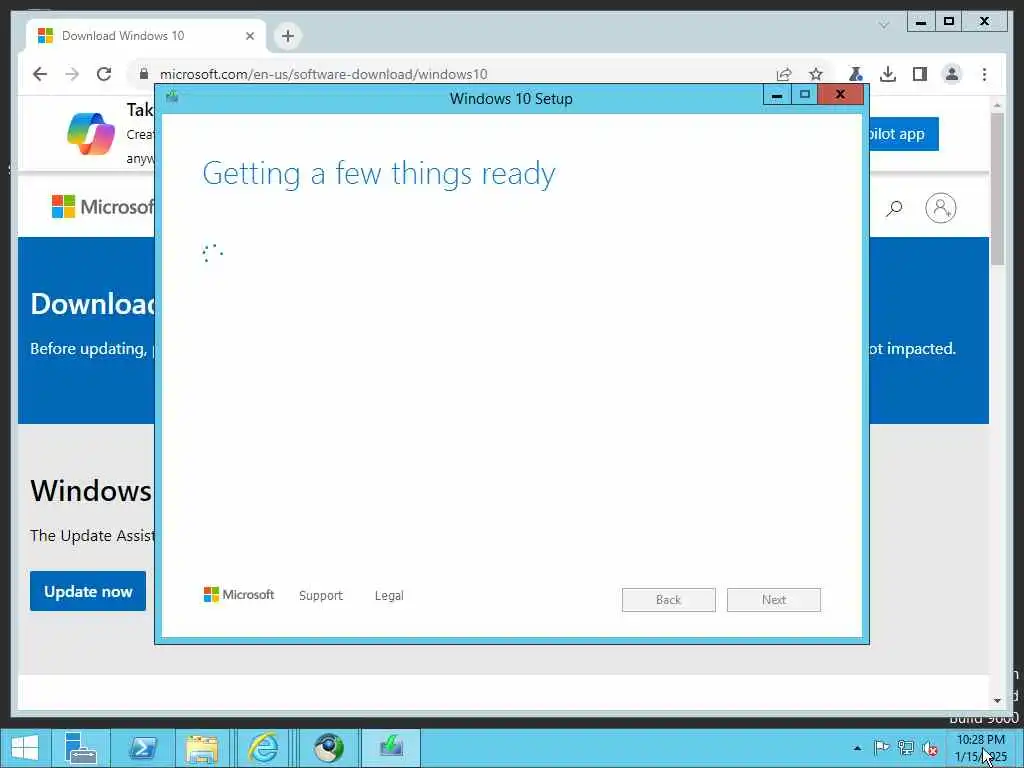The height and width of the screenshot is (768, 1024).
Task: Open Chrome profile avatar
Action: pos(952,74)
